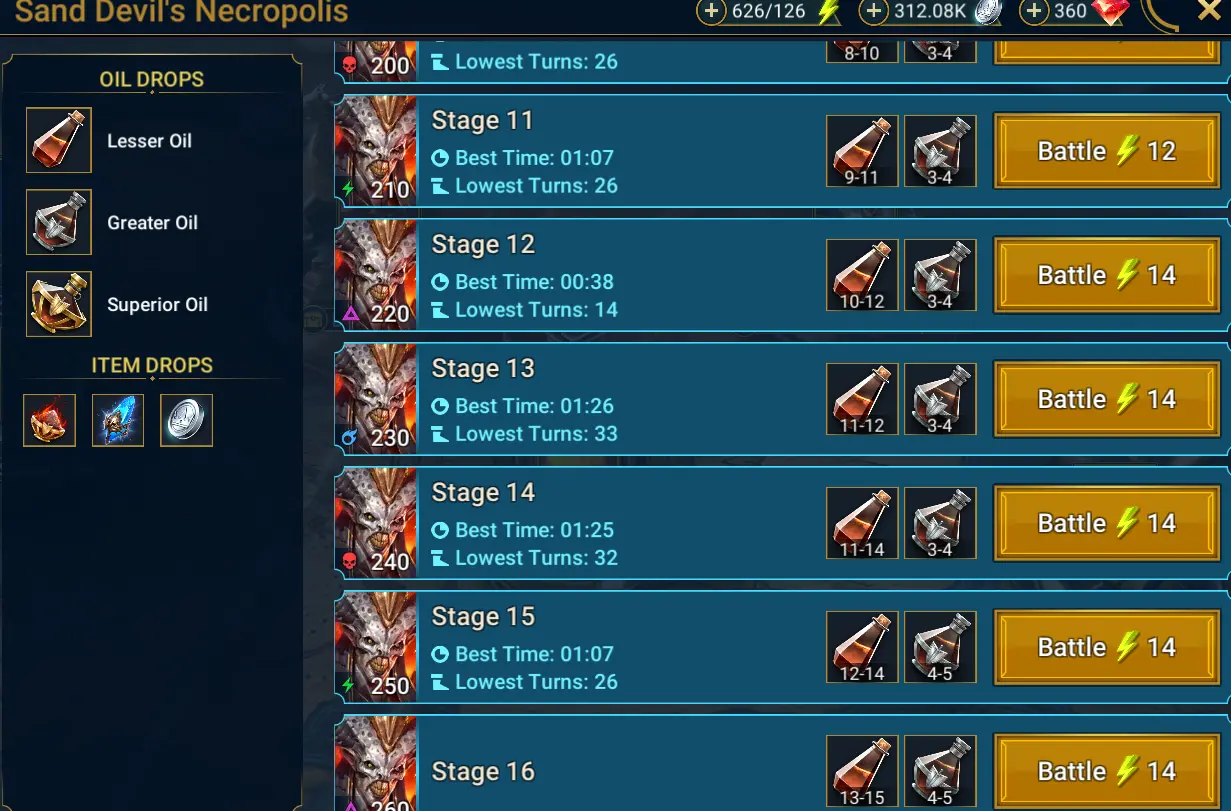Viewport: 1231px width, 811px height.
Task: Click the plus icon next to 312.08K silver
Action: pos(874,11)
